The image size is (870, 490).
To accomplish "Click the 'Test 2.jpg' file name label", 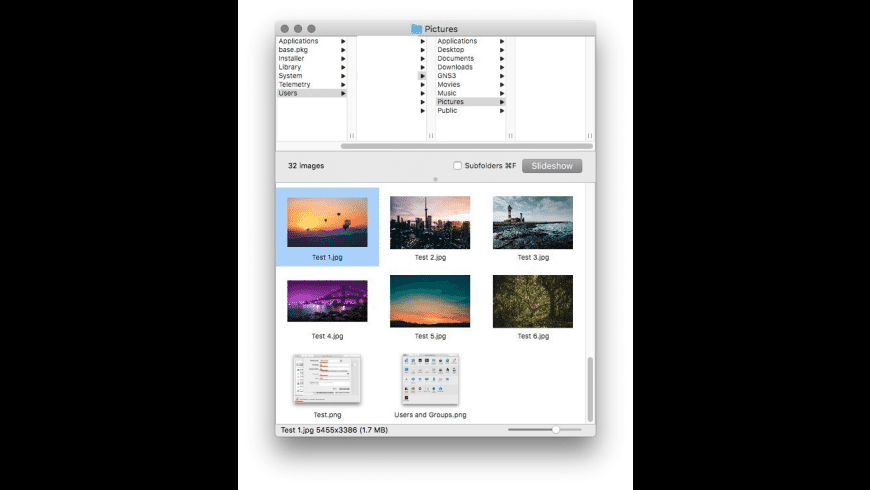I will [430, 257].
